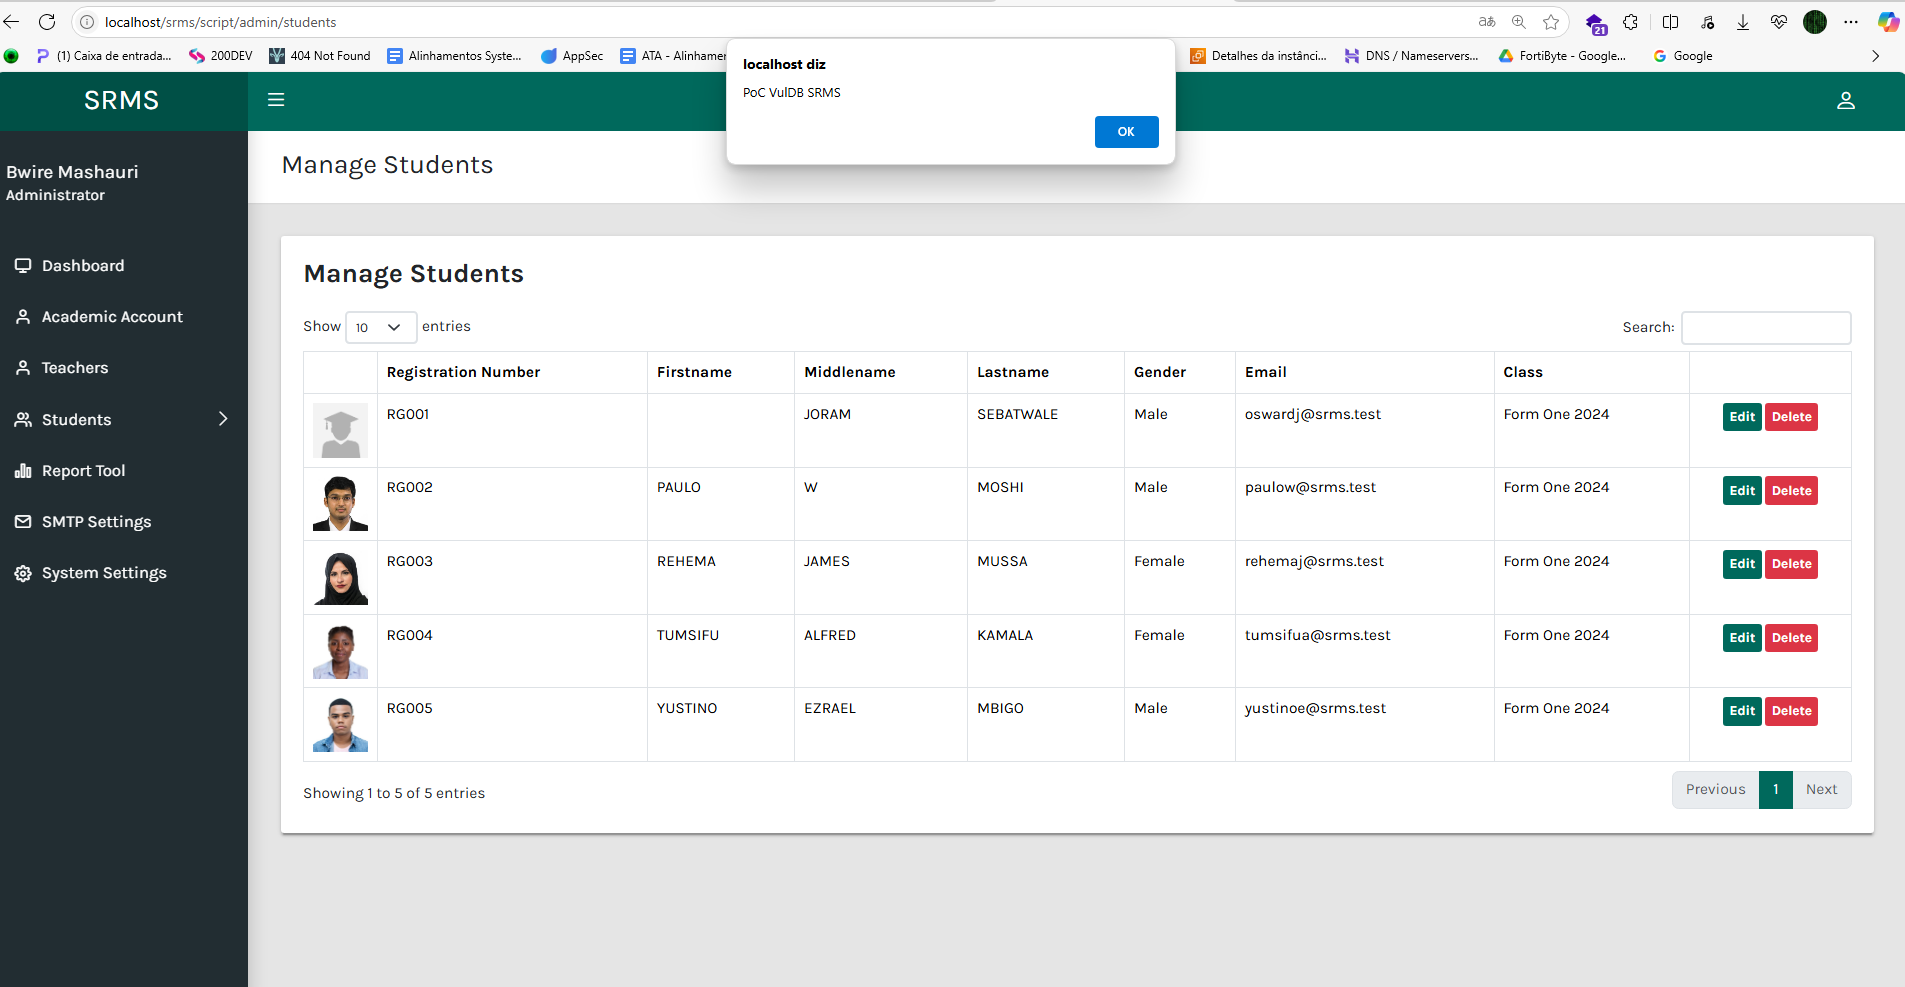Click the photo of student RG005
The width and height of the screenshot is (1905, 987).
[x=340, y=725]
